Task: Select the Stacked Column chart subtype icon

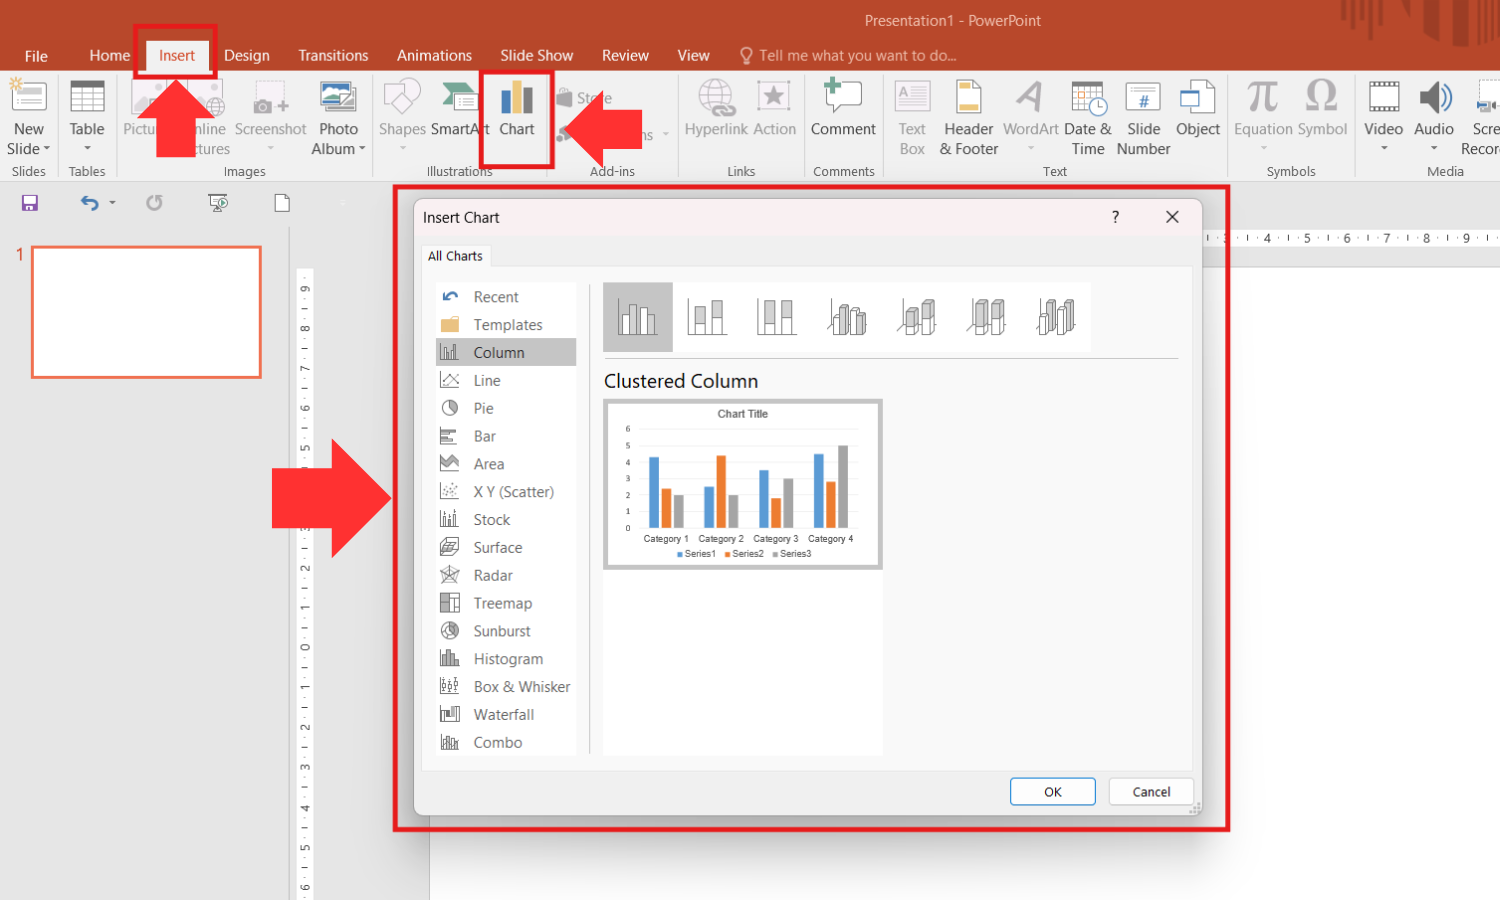Action: tap(707, 317)
